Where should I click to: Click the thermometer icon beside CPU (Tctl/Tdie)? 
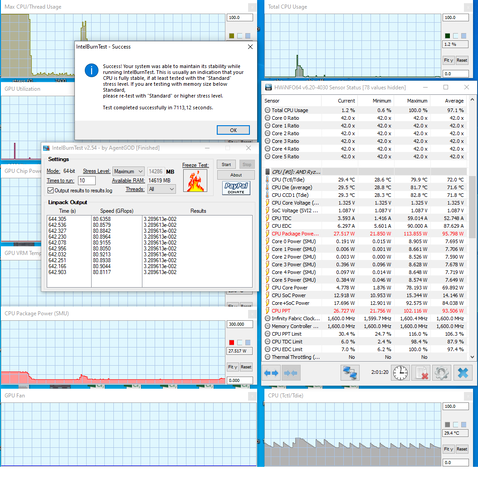coord(267,180)
